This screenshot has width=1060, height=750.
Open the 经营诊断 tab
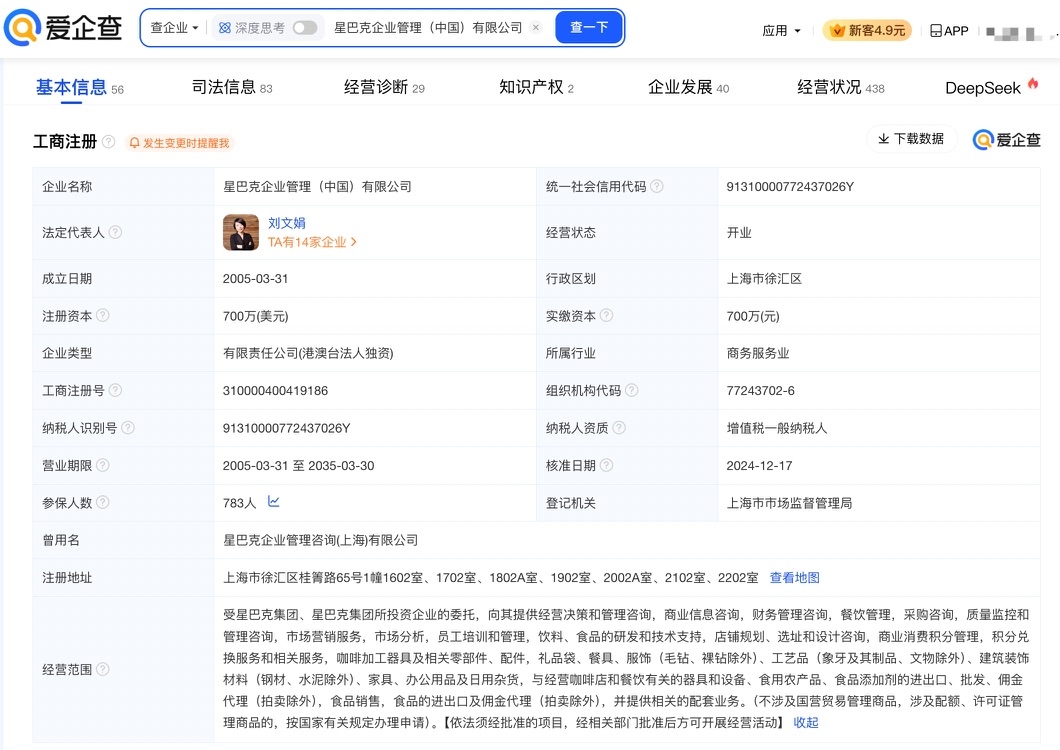[384, 88]
